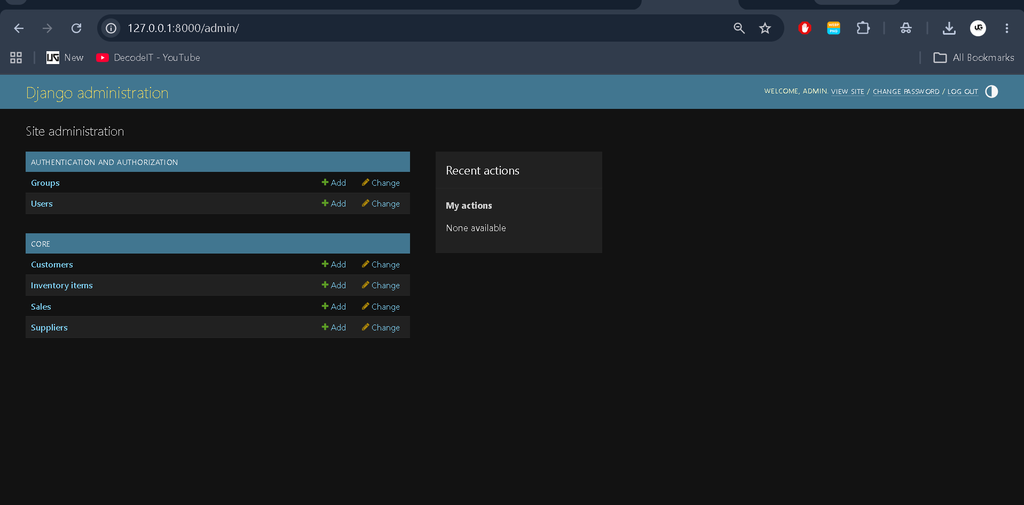The width and height of the screenshot is (1024, 505).
Task: Open the Authentication and Authorization section header
Action: 104,162
